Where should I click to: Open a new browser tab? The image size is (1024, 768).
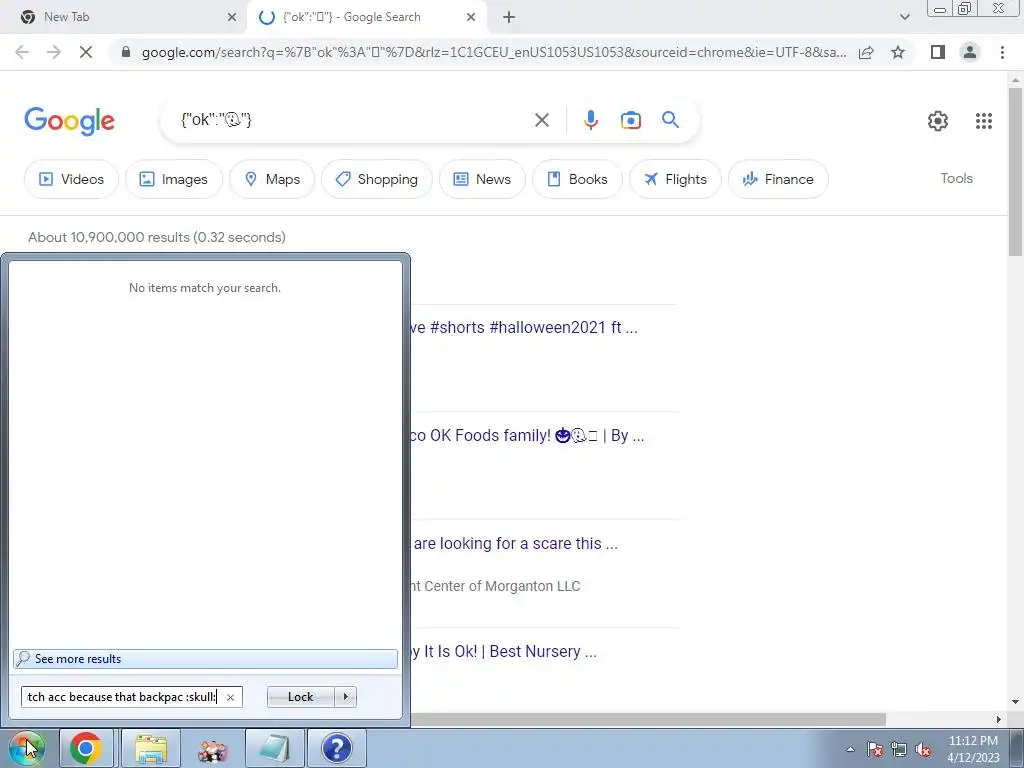509,17
